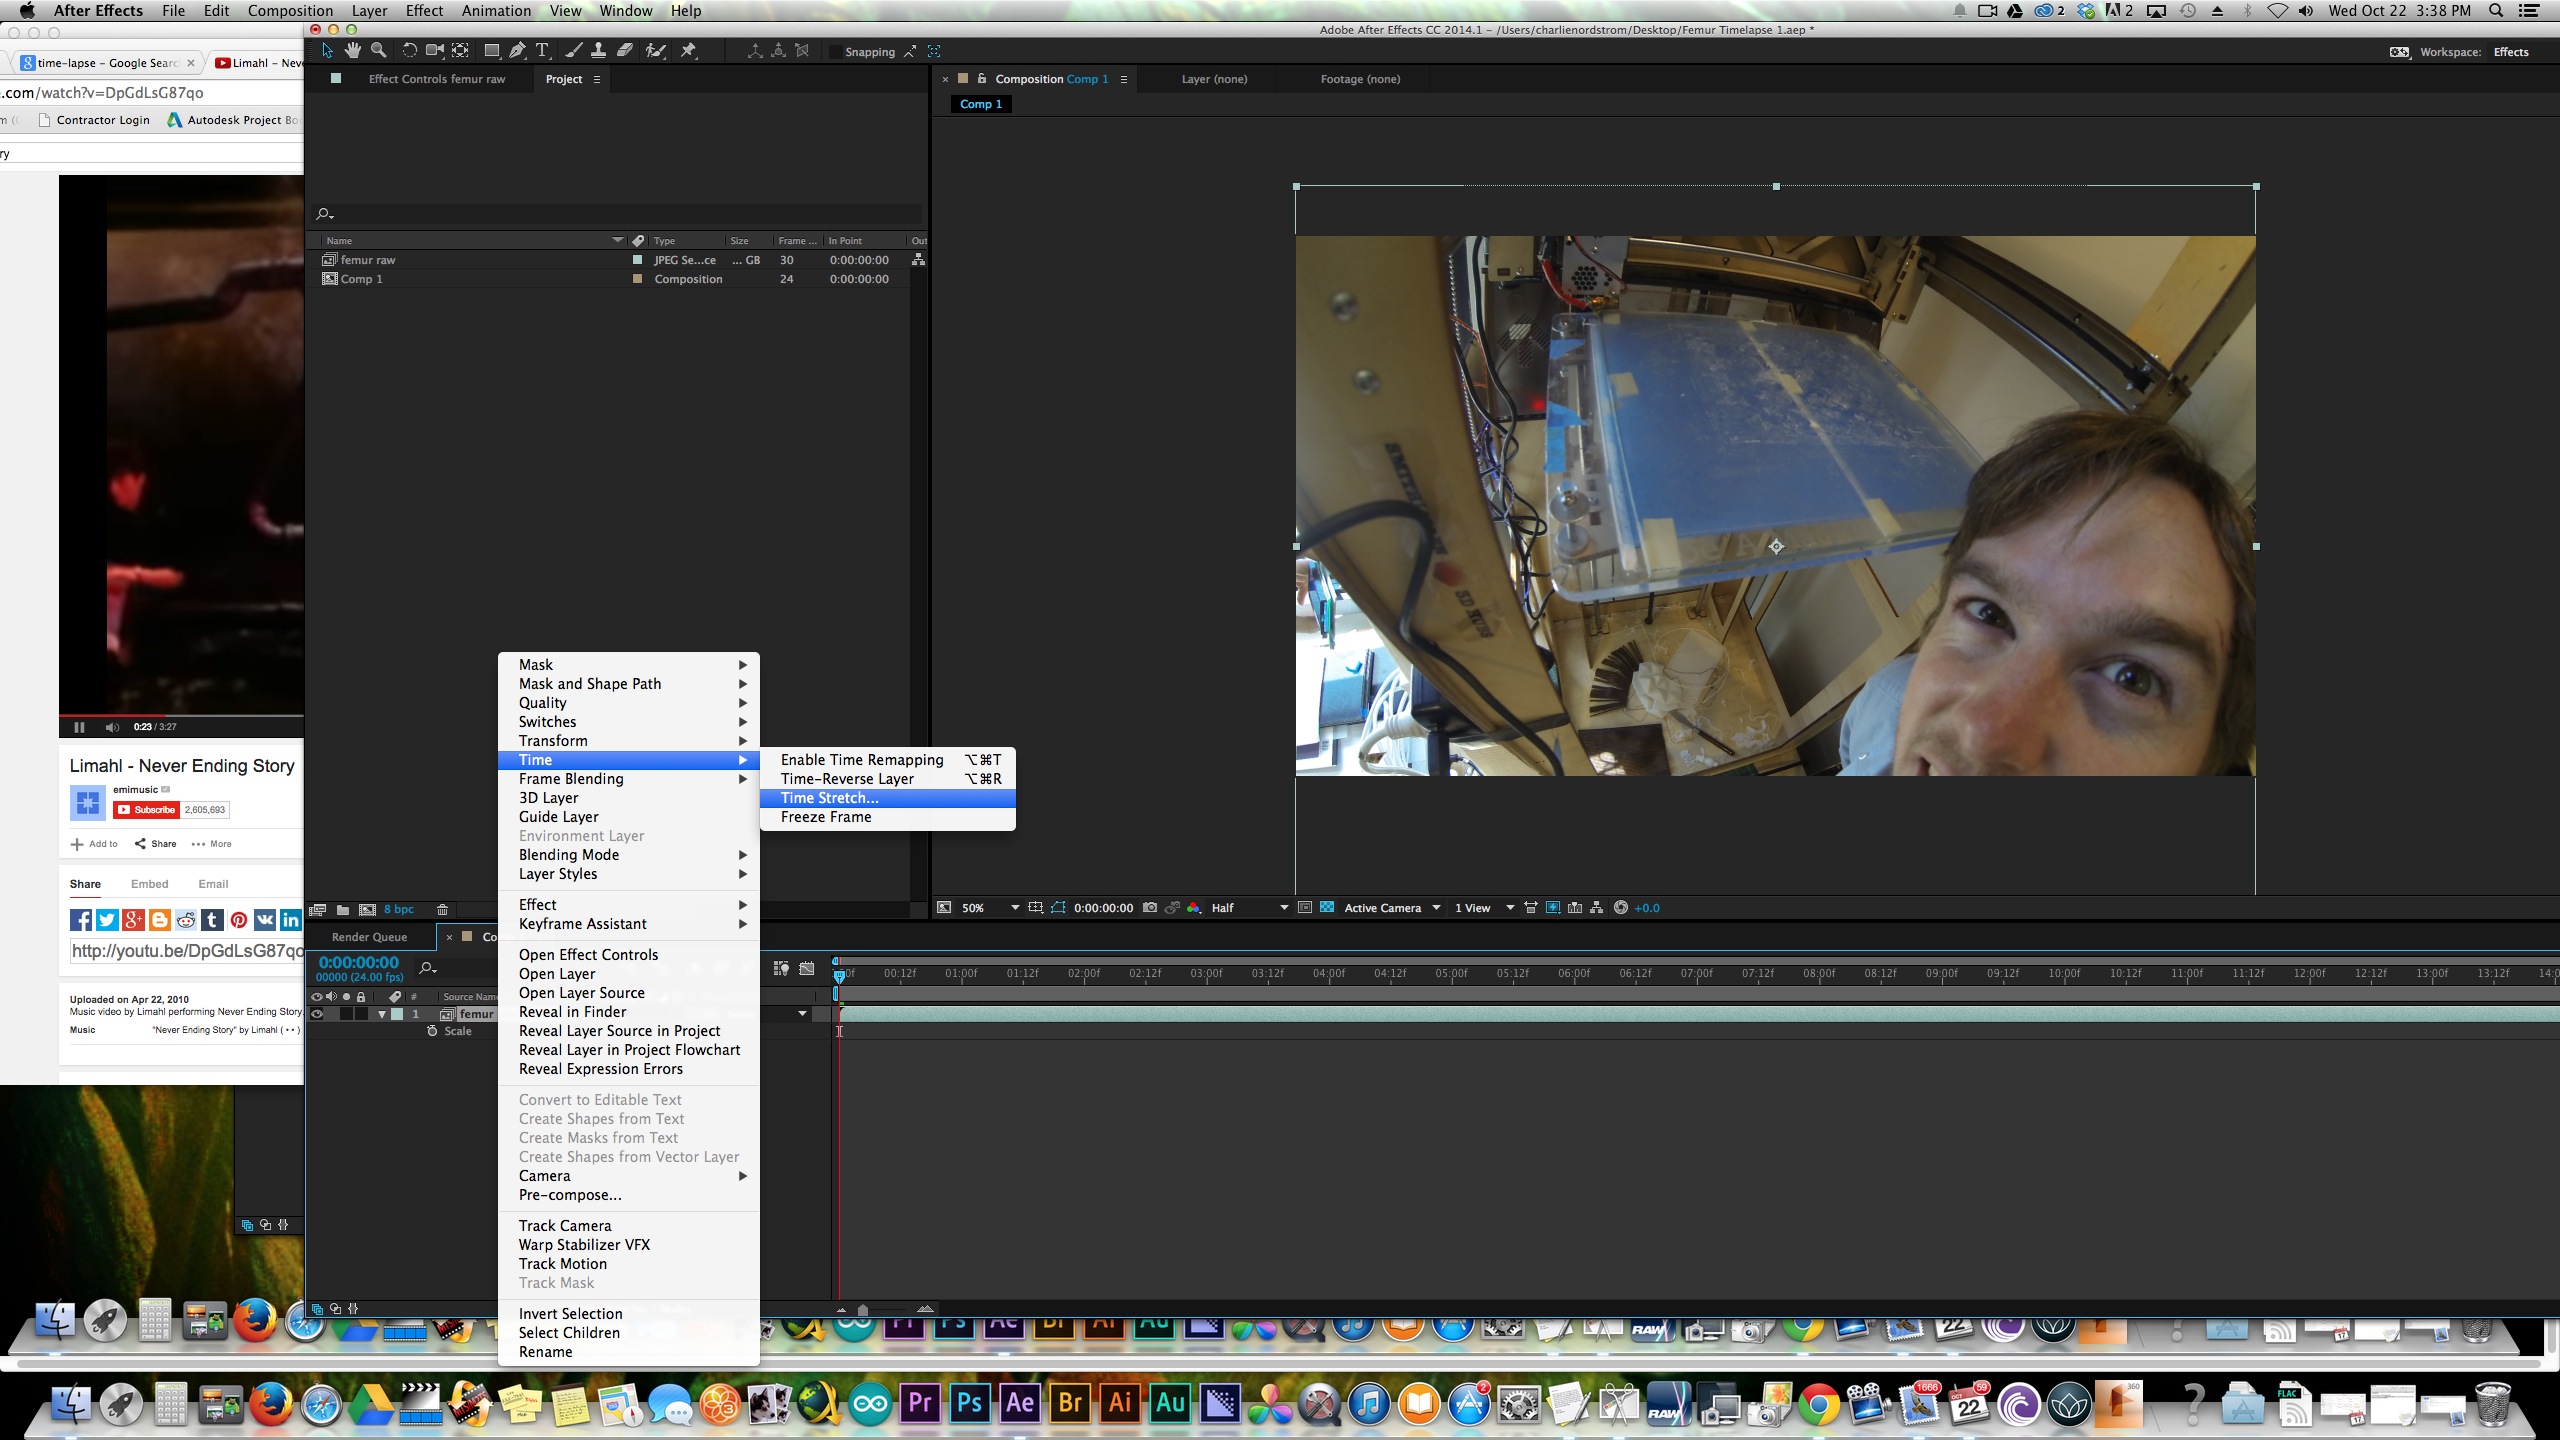Screen dimensions: 2560x1440
Task: Select the Hand tool
Action: coord(352,51)
